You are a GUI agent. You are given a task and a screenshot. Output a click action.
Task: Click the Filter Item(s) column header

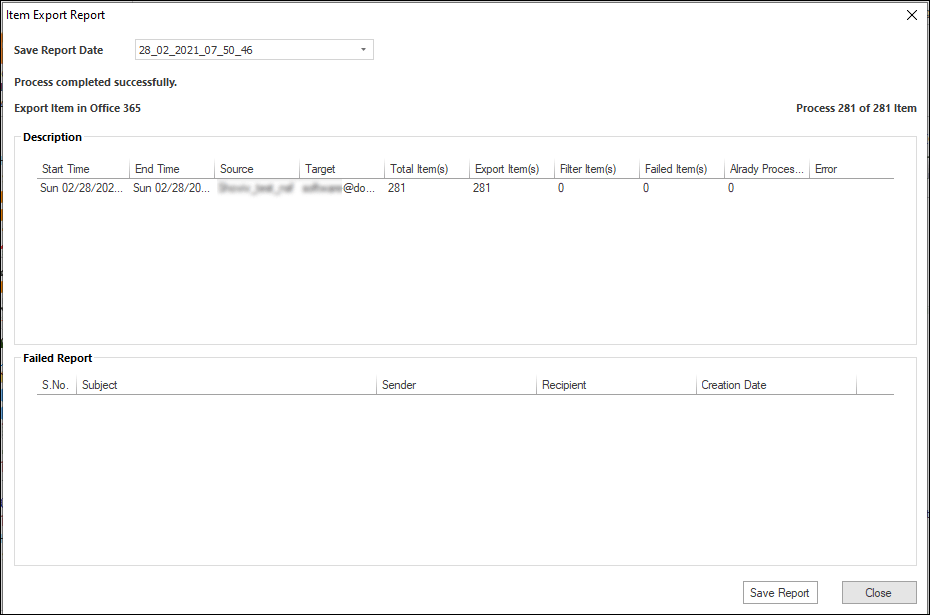point(597,169)
